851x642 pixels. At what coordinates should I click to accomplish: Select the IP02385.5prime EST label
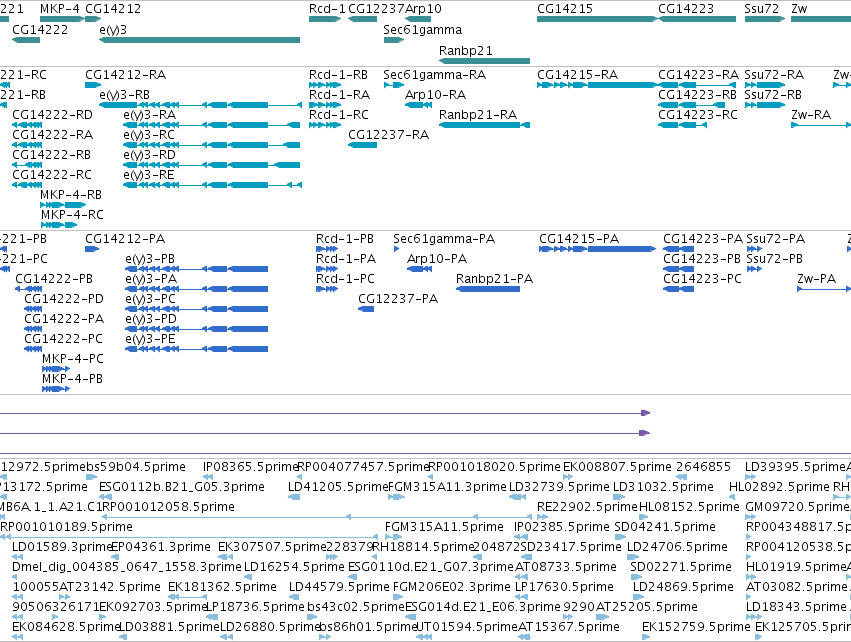pyautogui.click(x=562, y=527)
